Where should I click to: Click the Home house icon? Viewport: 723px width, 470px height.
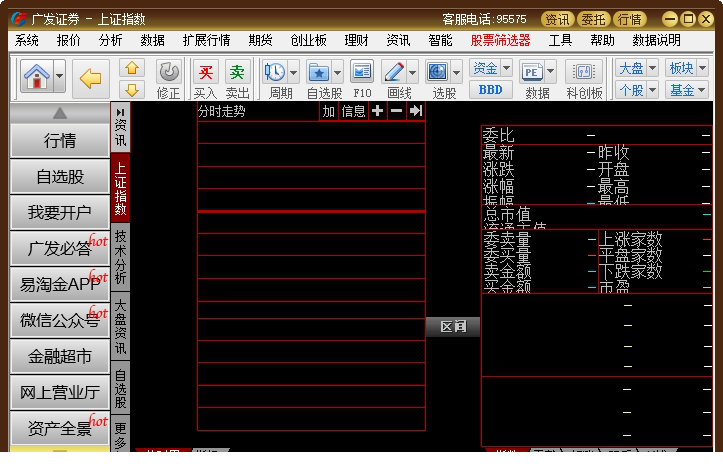click(x=37, y=76)
